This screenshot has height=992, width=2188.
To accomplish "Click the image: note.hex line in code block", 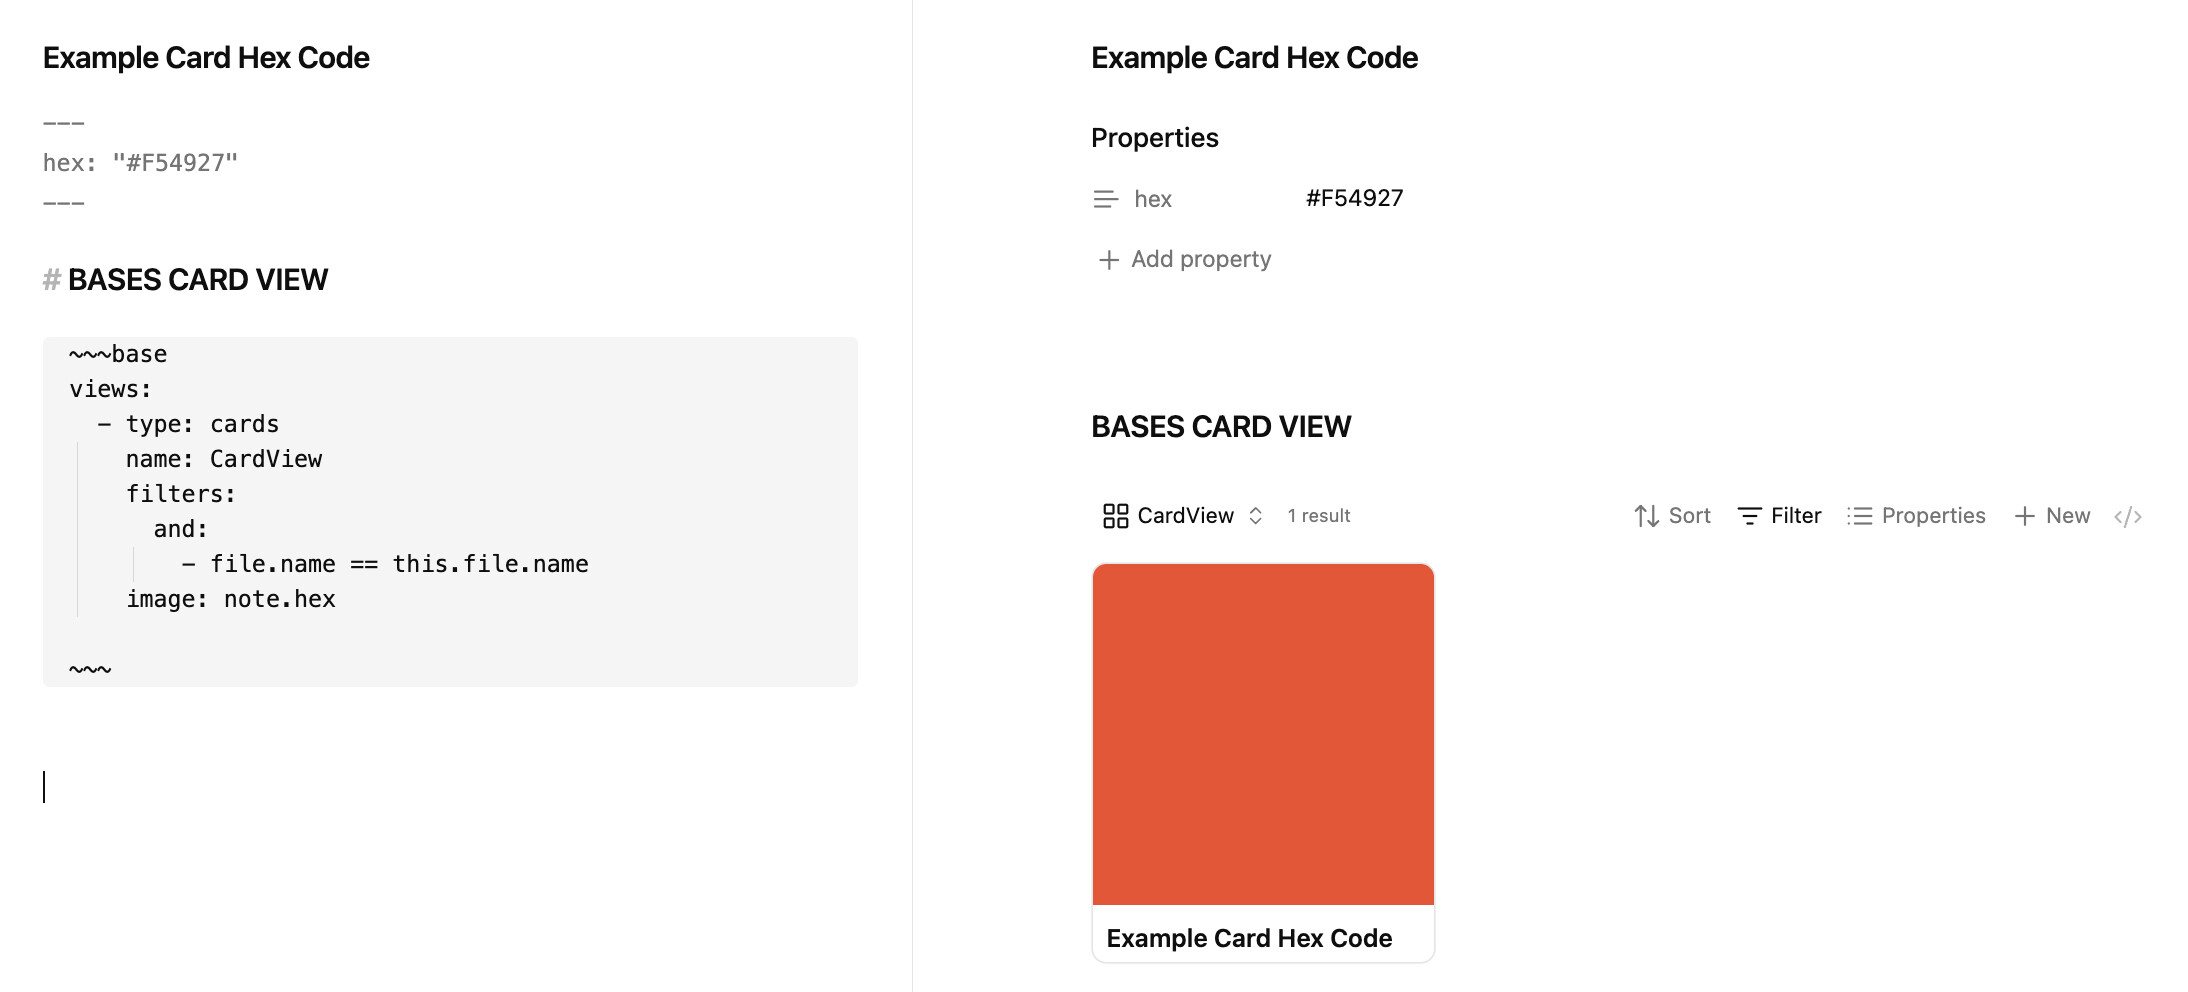I will pyautogui.click(x=230, y=599).
